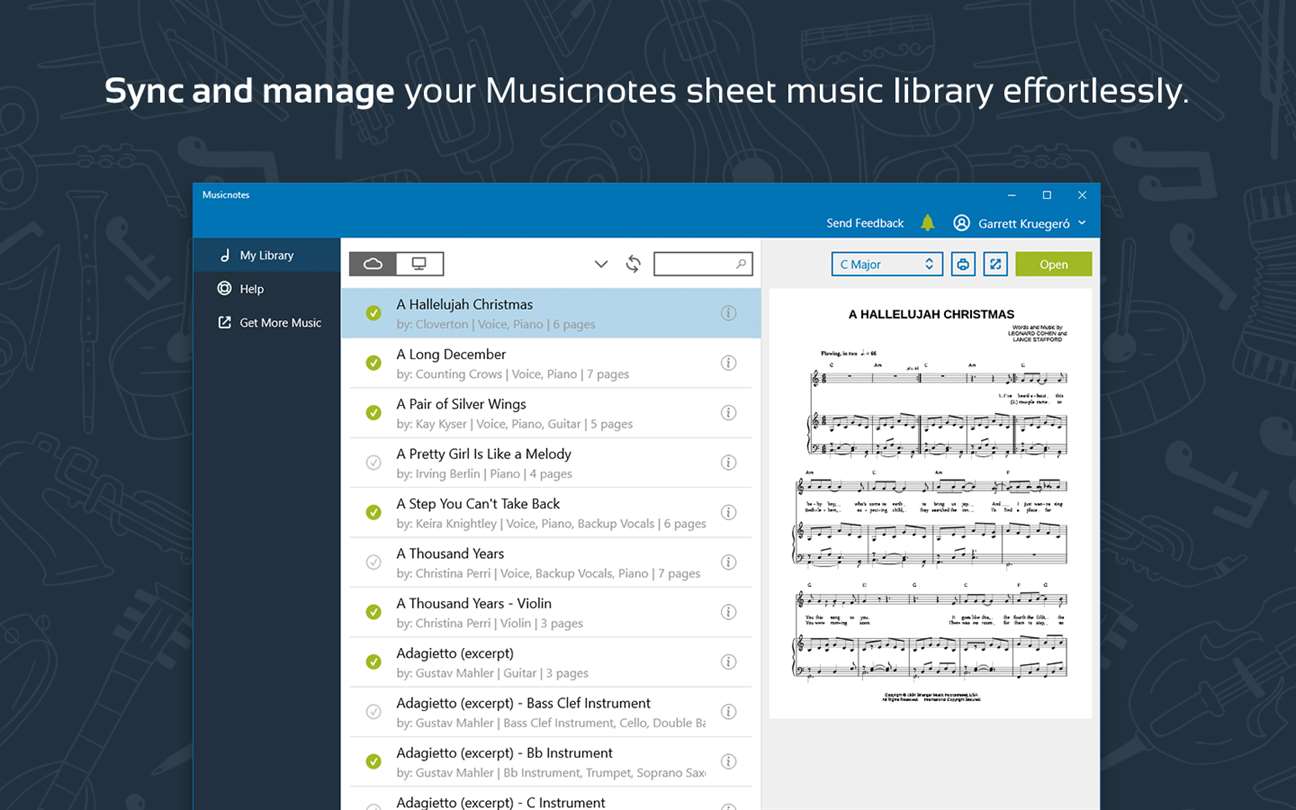This screenshot has width=1296, height=810.
Task: Click the Send Feedback link
Action: tap(865, 223)
